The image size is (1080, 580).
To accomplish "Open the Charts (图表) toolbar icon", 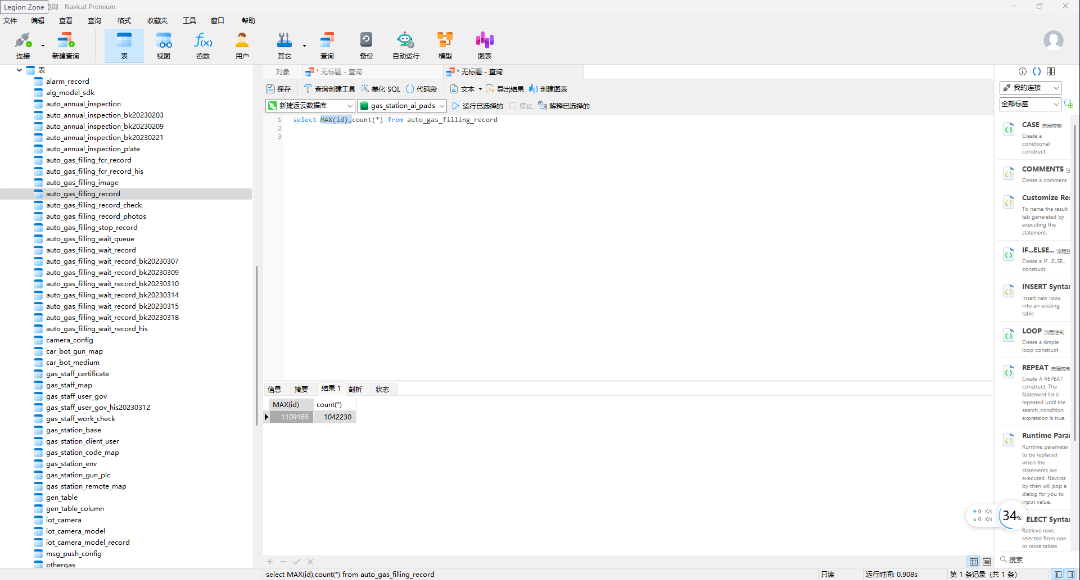I will (484, 44).
